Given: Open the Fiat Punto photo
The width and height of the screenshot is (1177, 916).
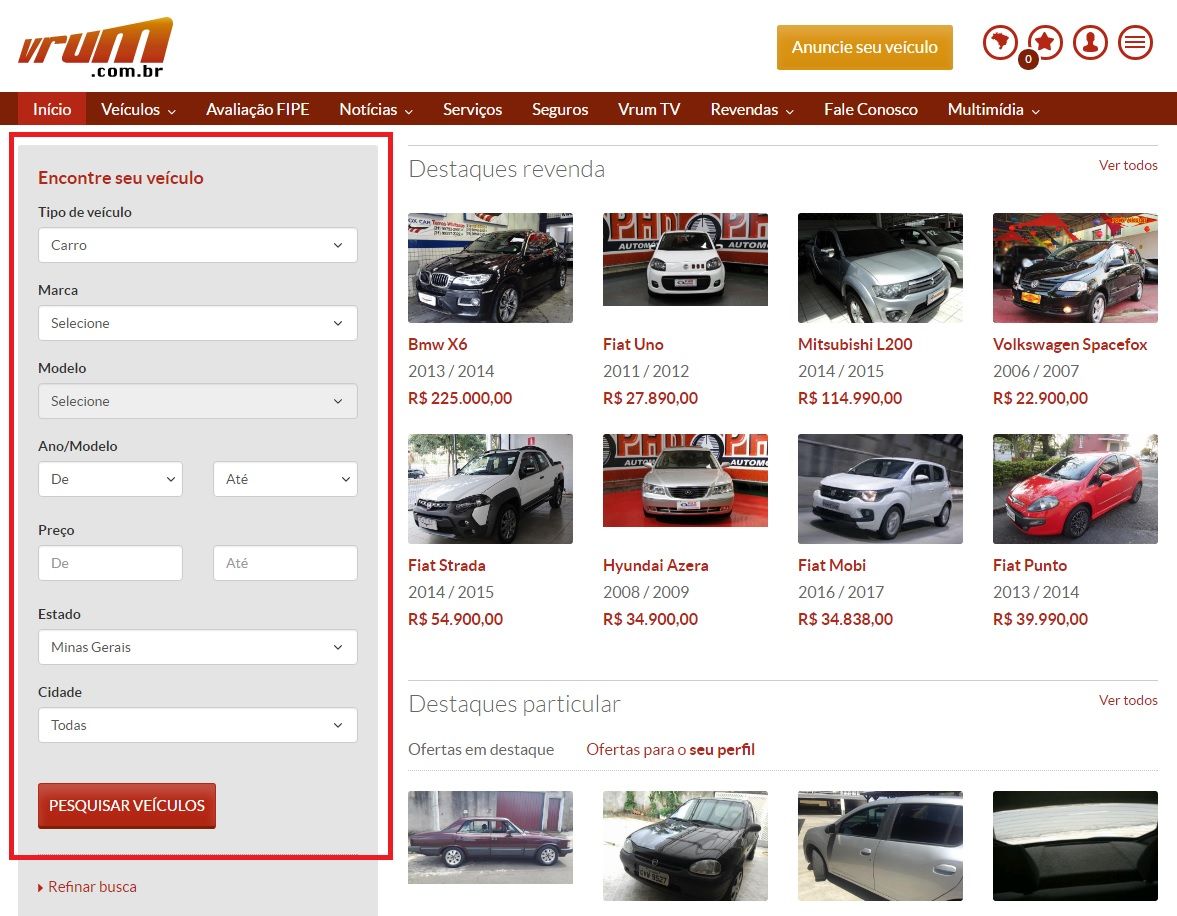Looking at the screenshot, I should [x=1075, y=489].
